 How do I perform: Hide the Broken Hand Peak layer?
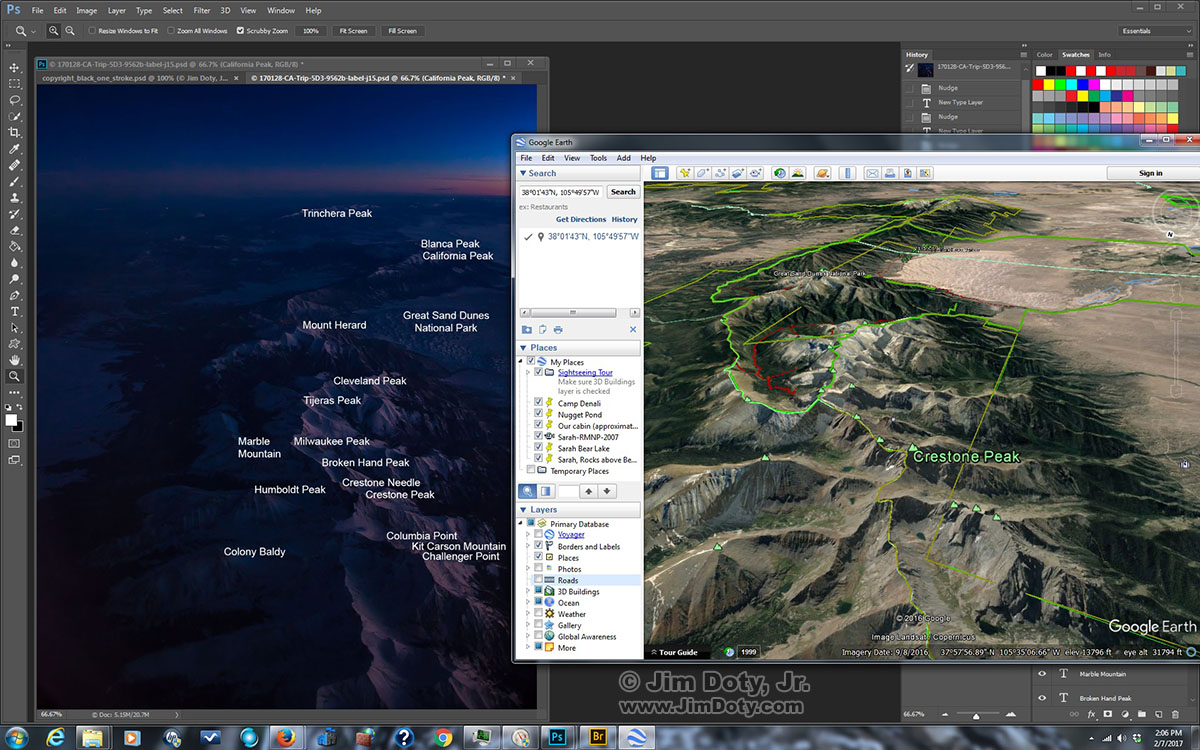[x=1042, y=698]
